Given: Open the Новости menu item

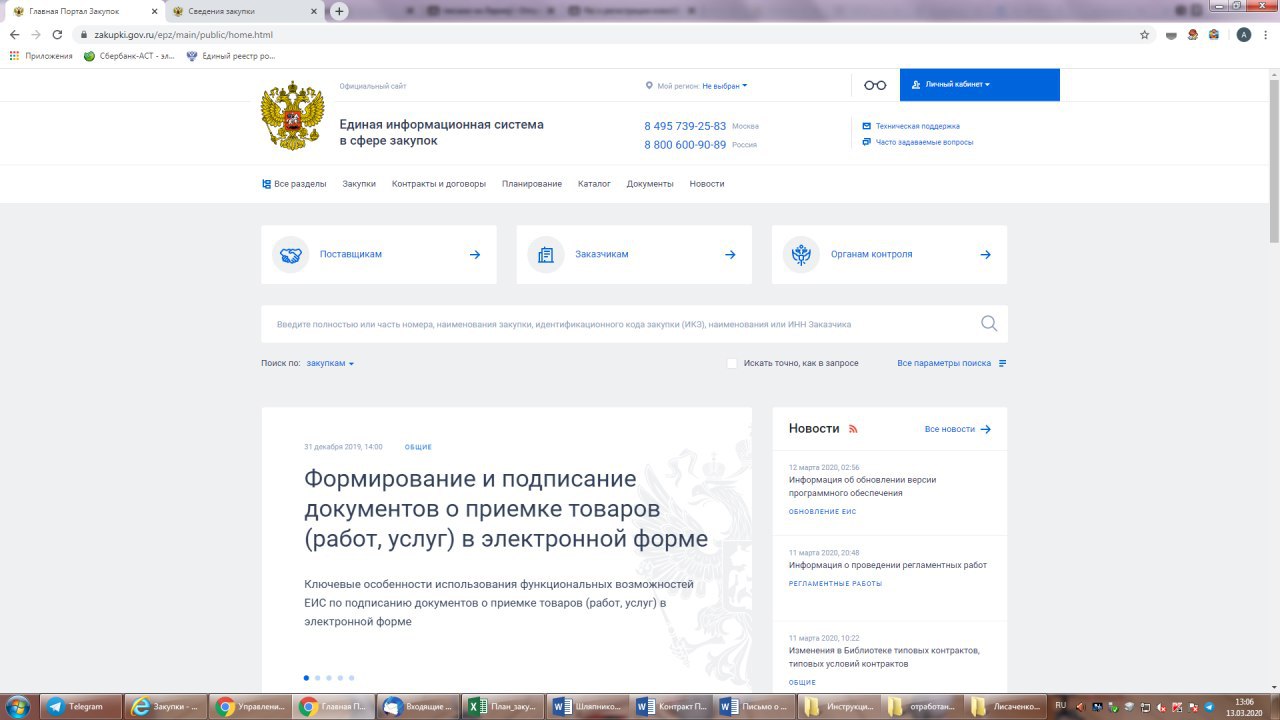Looking at the screenshot, I should 707,184.
